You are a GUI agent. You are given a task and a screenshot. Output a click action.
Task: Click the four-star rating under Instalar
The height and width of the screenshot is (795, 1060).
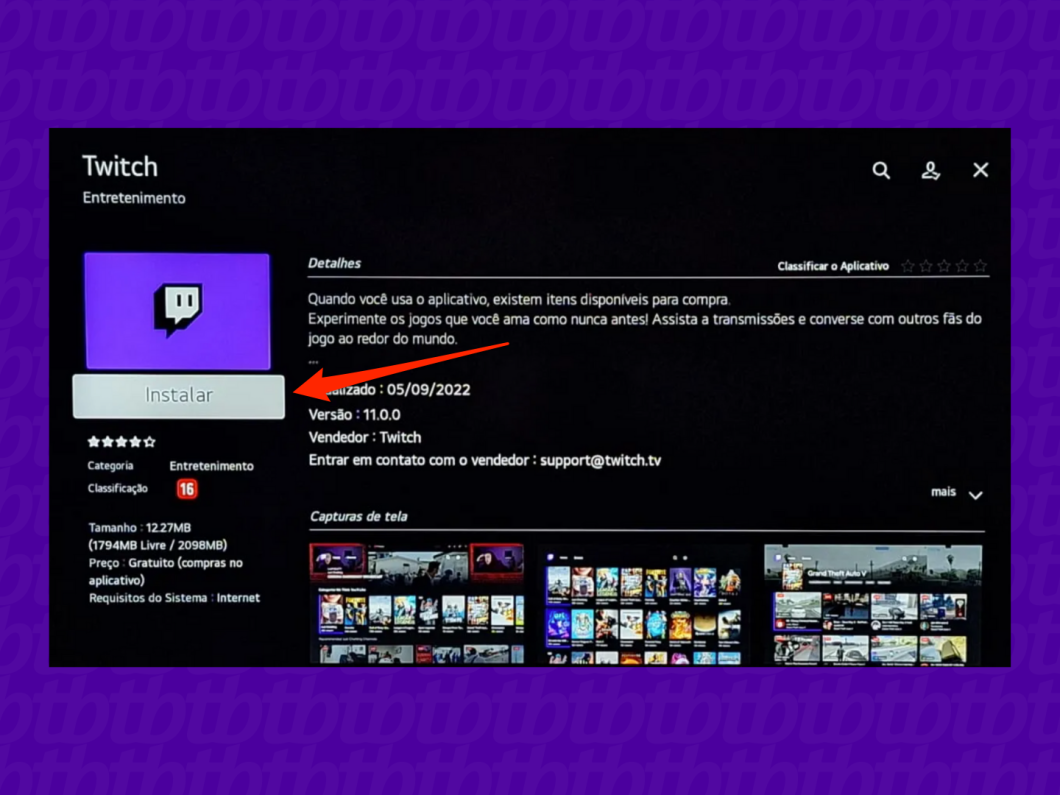[x=122, y=442]
